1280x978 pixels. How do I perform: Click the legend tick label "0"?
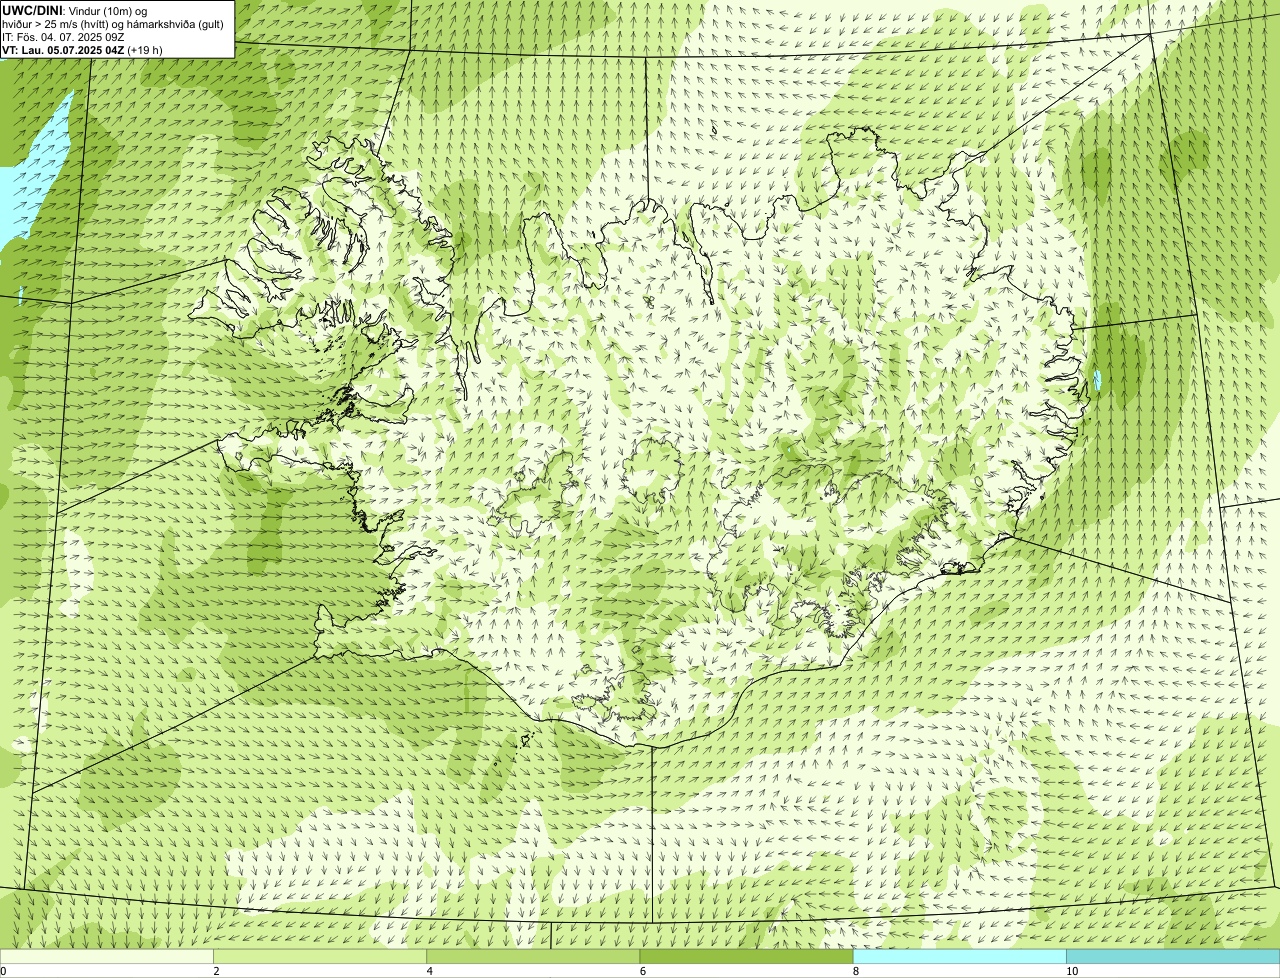tap(3, 971)
